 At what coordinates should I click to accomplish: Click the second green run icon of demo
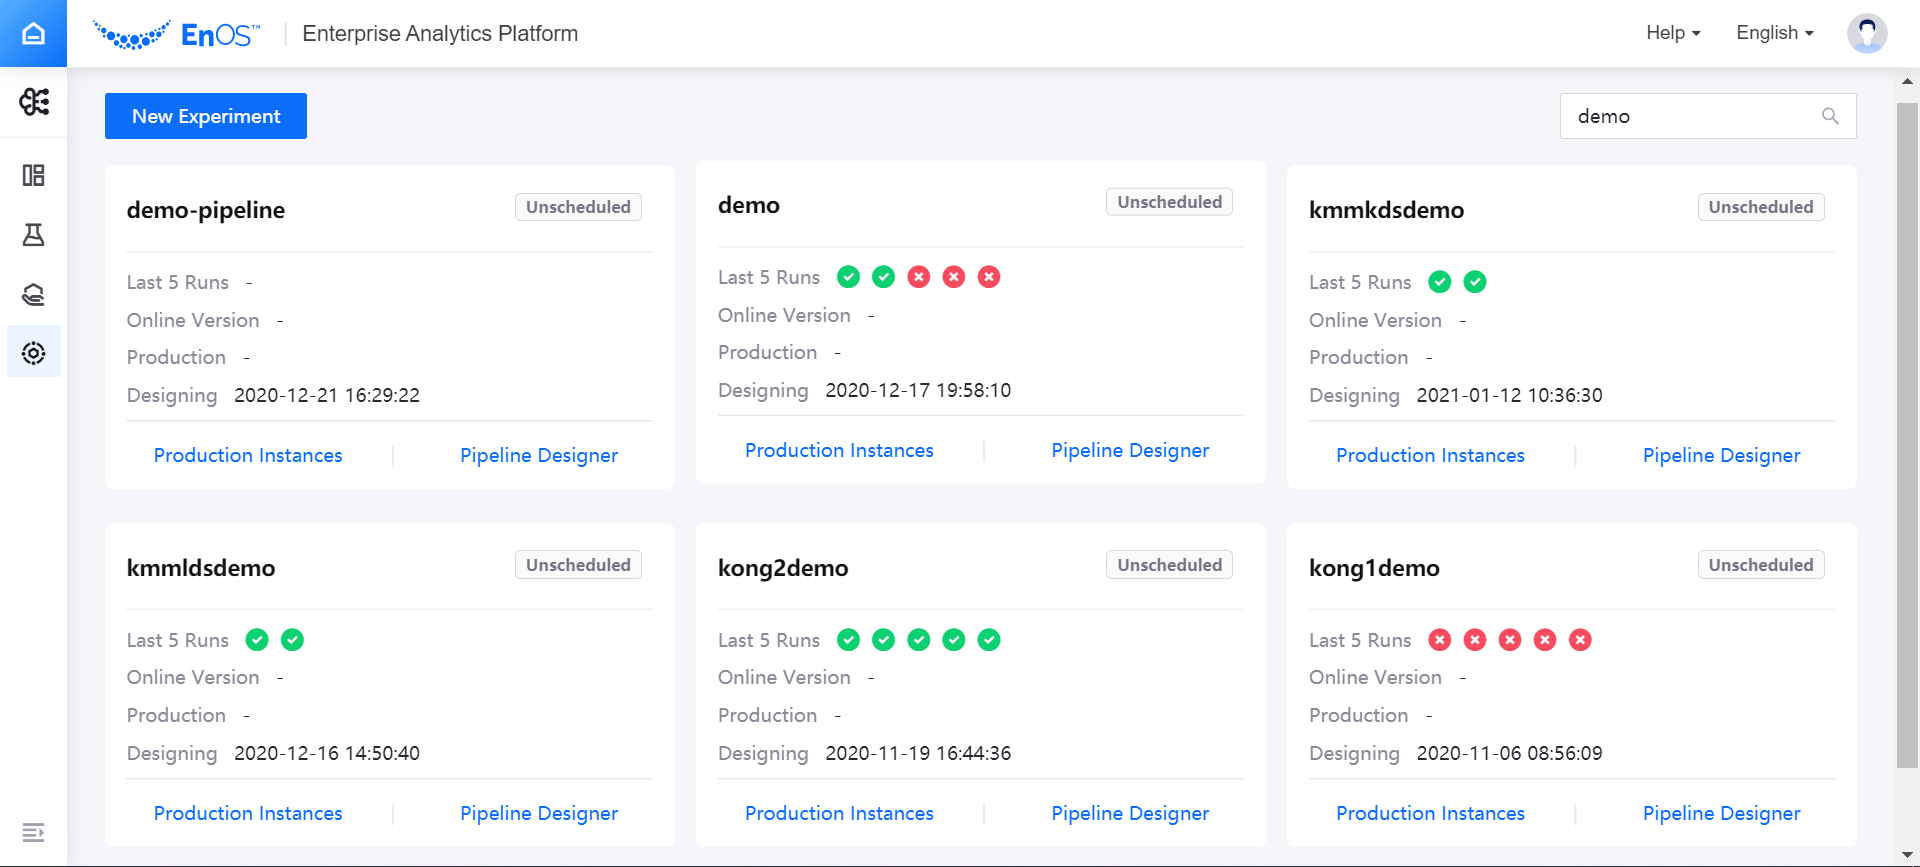pos(884,277)
